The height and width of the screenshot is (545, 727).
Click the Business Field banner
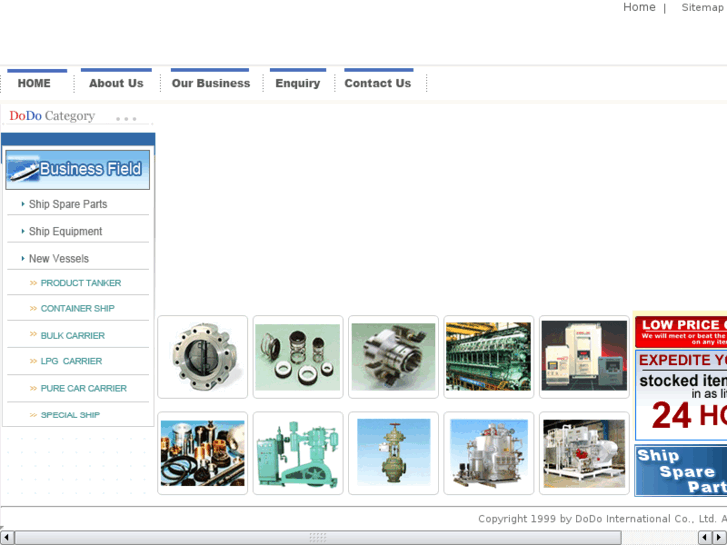click(77, 169)
